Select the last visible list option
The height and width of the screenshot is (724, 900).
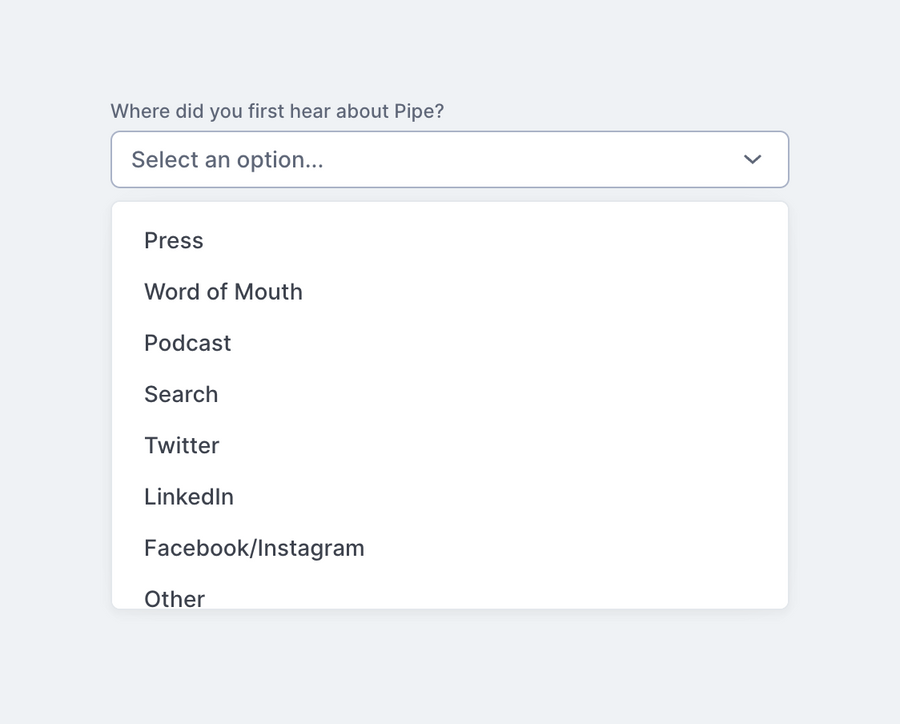(x=174, y=598)
